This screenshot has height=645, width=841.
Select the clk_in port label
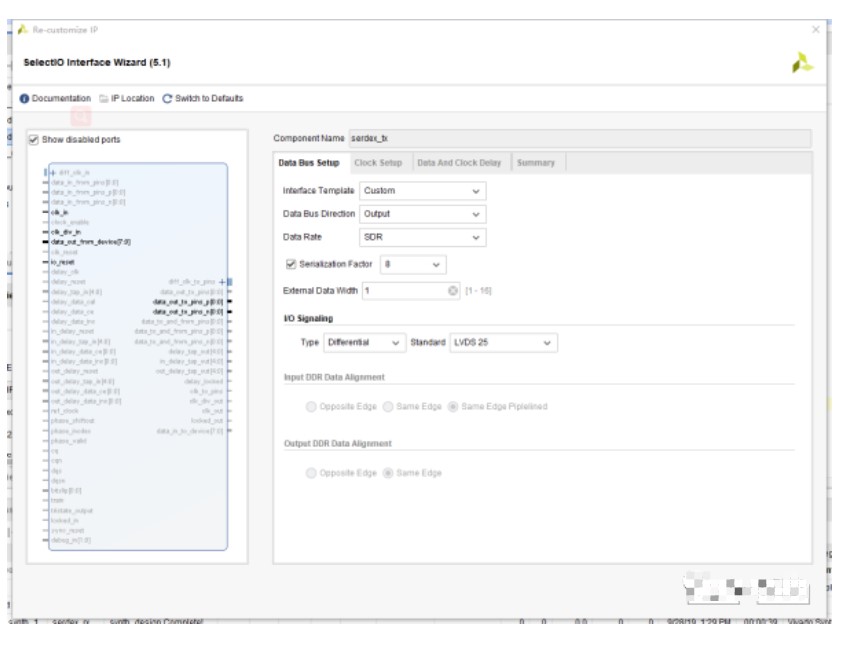coord(60,213)
